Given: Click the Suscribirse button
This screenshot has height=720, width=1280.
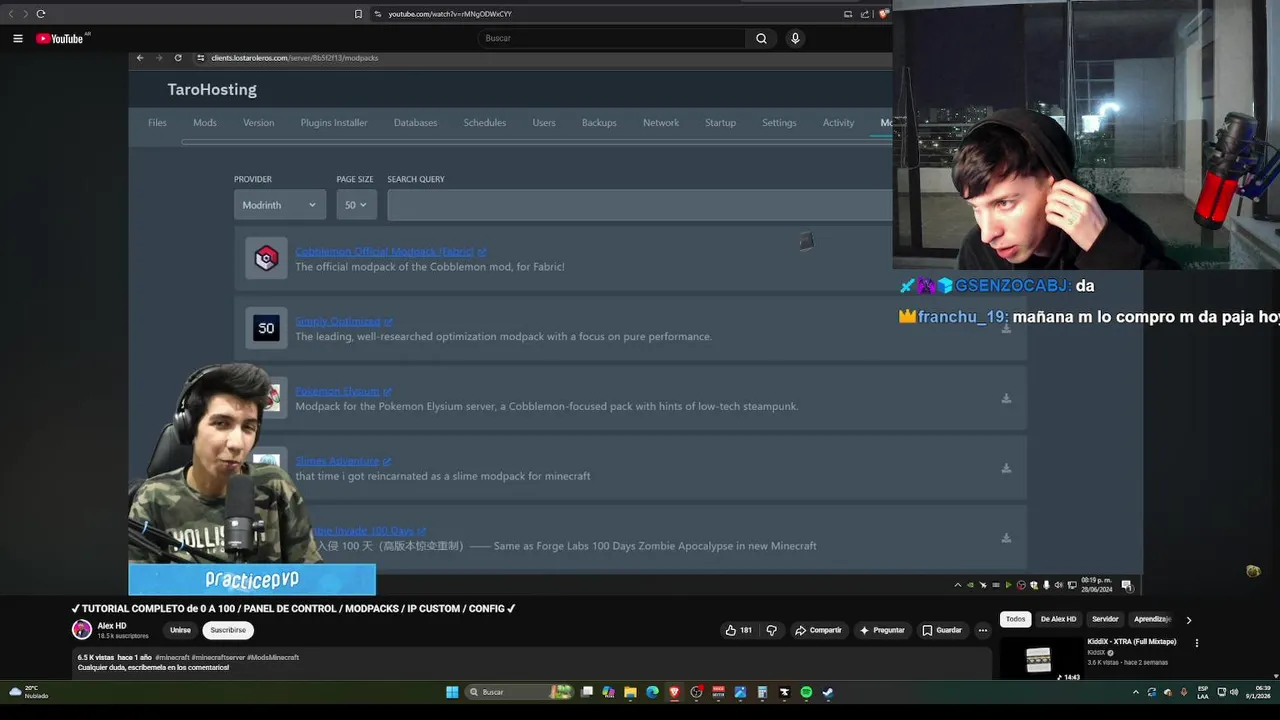Looking at the screenshot, I should coord(228,630).
